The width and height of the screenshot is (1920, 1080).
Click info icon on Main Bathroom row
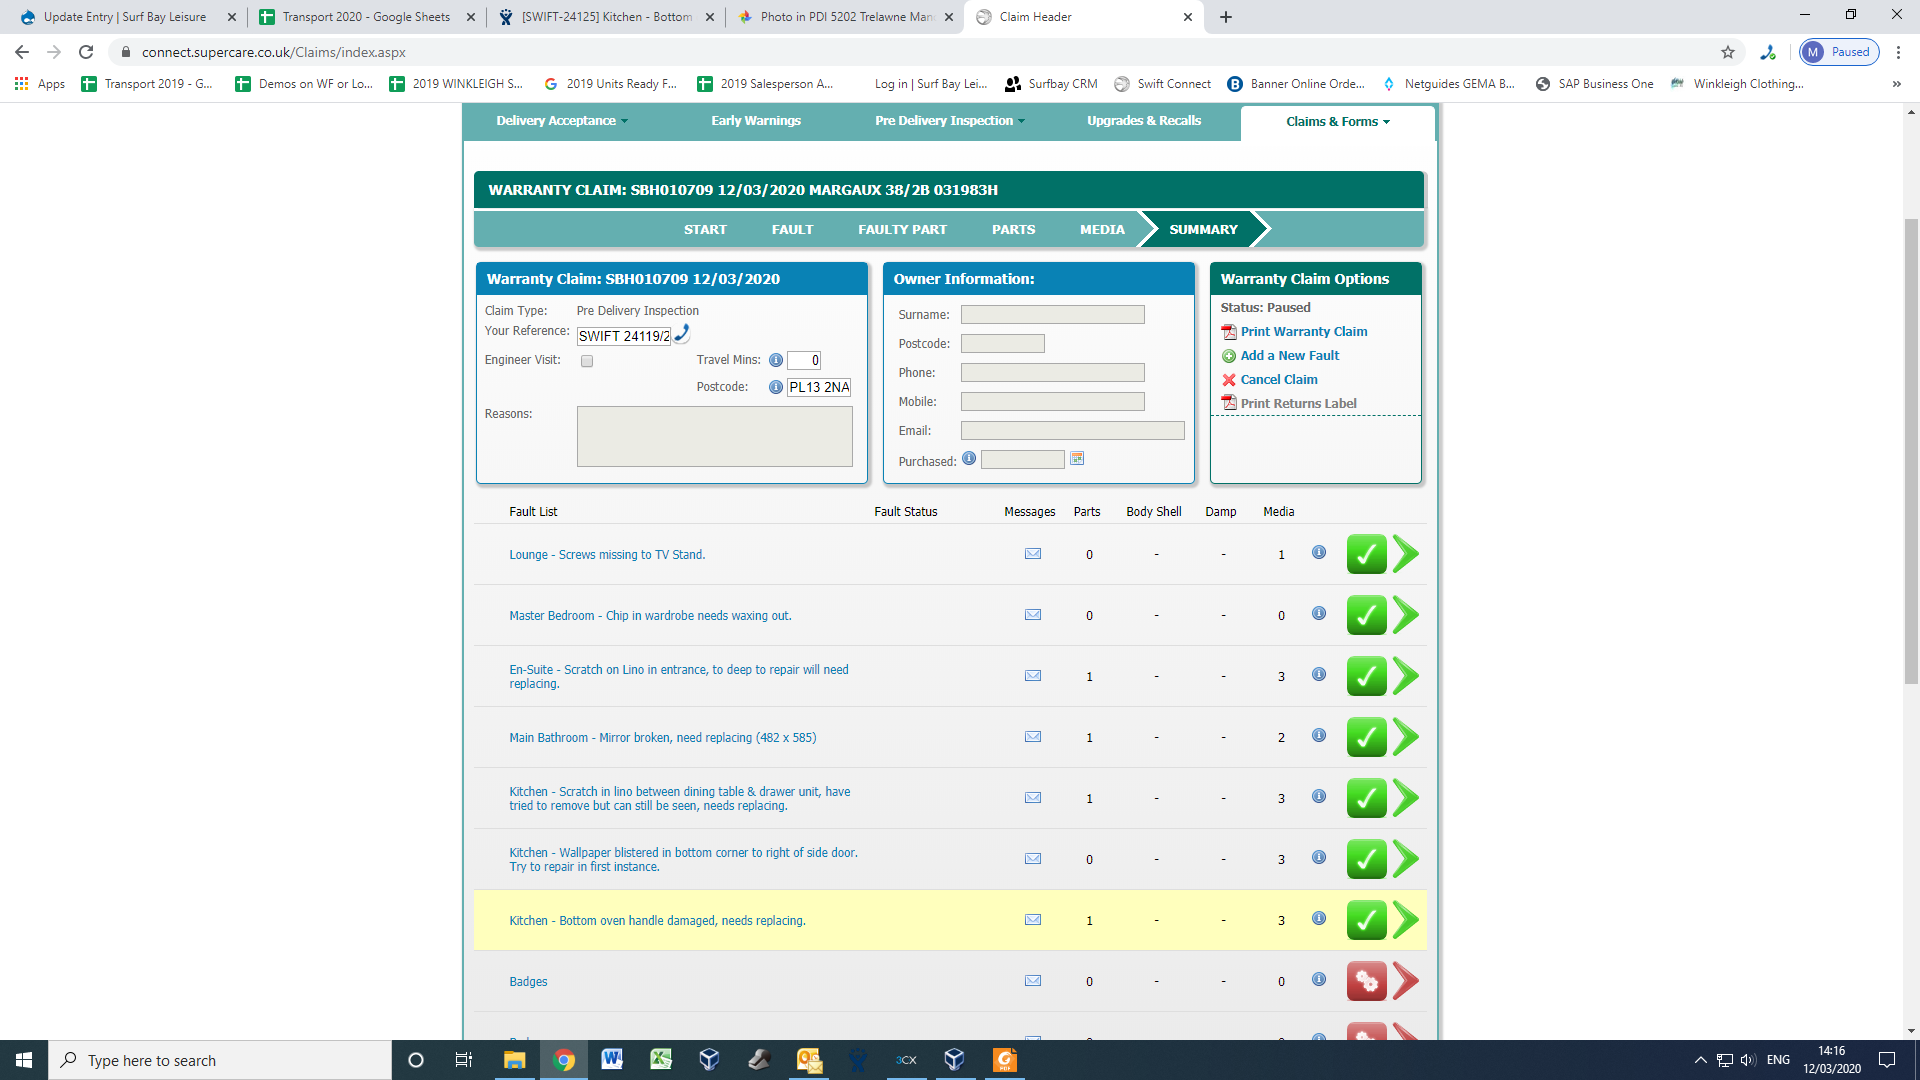point(1319,736)
